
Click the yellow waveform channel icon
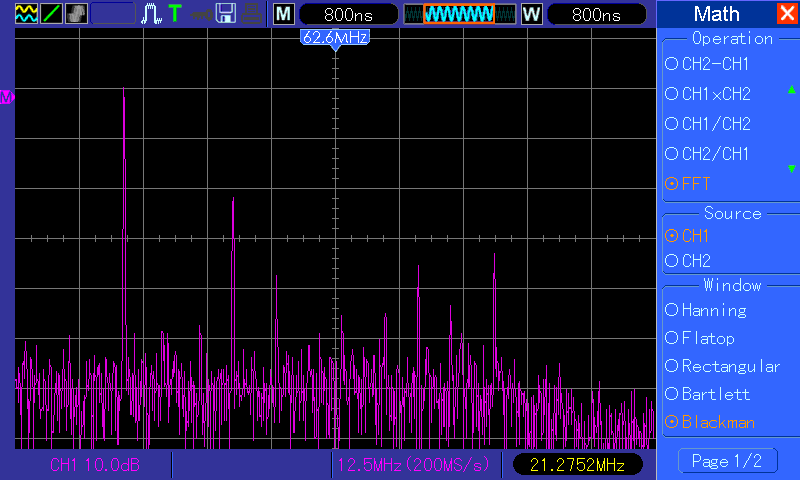[26, 14]
